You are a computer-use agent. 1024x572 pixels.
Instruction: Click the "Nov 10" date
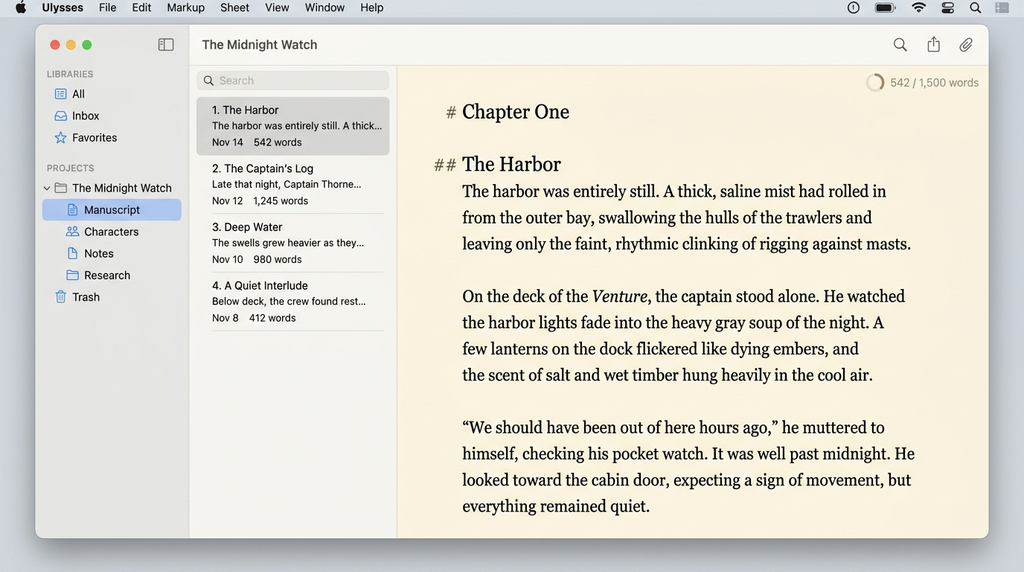tap(227, 259)
